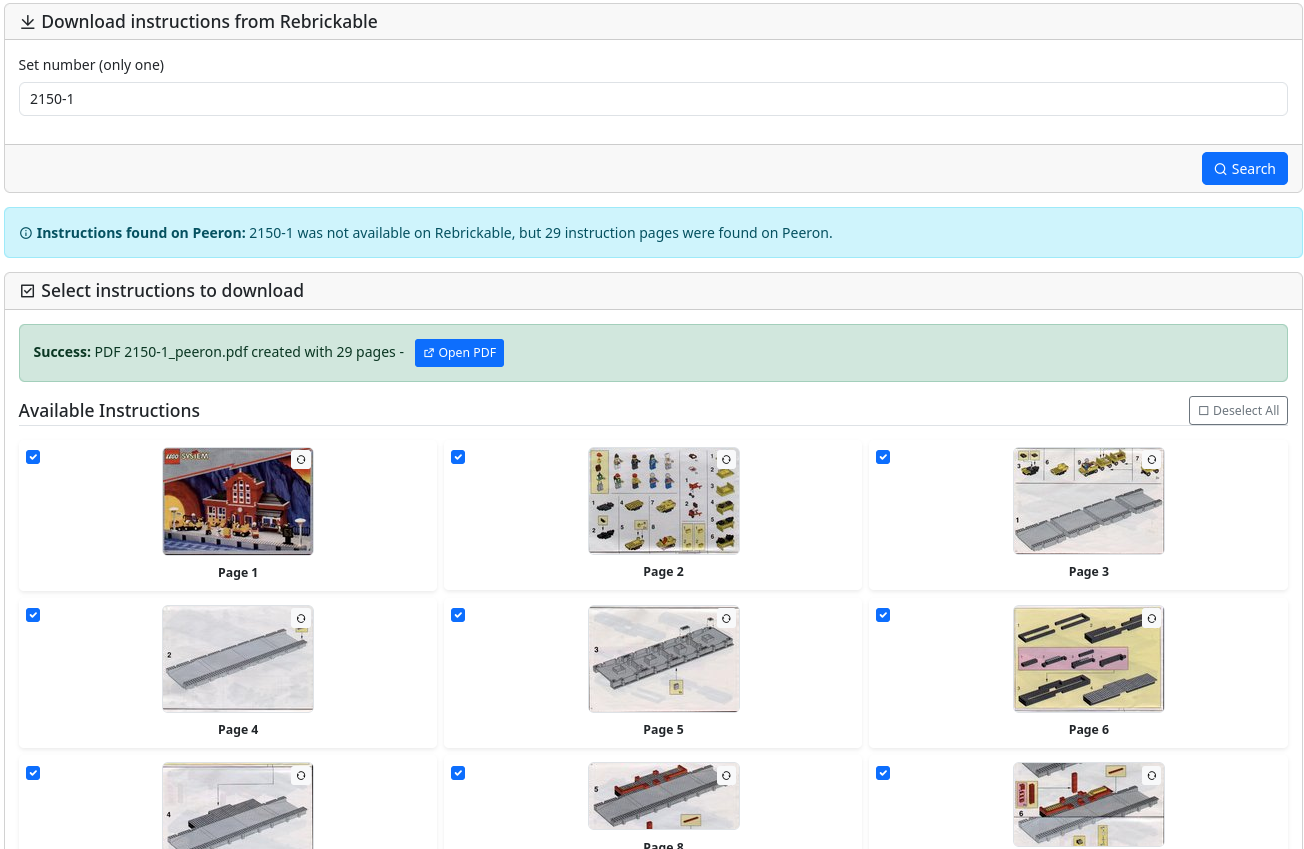Uncheck the Page 1 checkbox
The image size is (1304, 849).
click(33, 457)
